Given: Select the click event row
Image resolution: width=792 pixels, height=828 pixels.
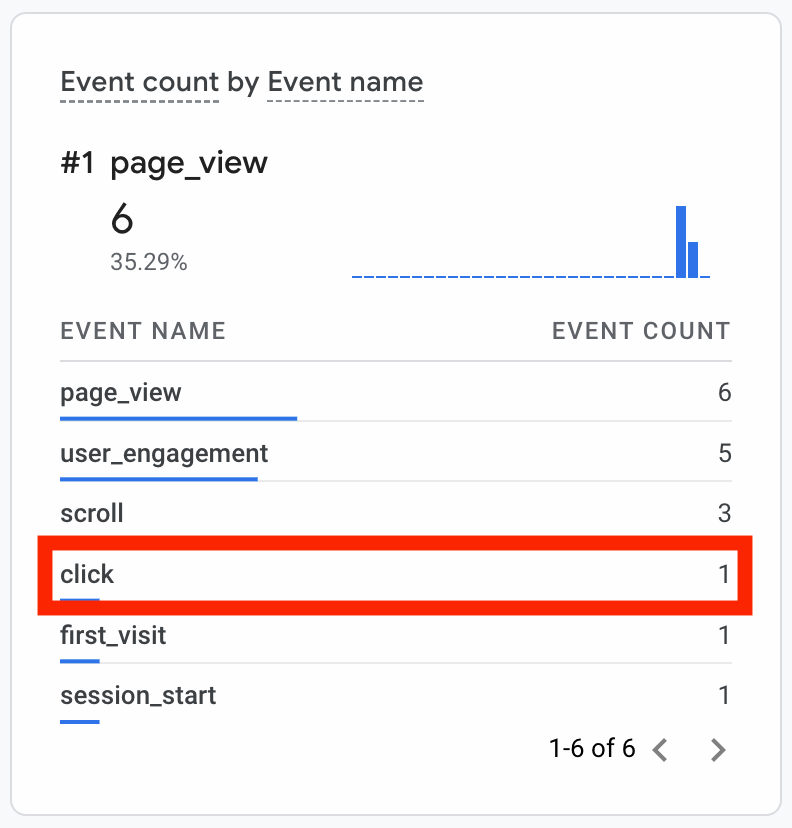Looking at the screenshot, I should 395,575.
